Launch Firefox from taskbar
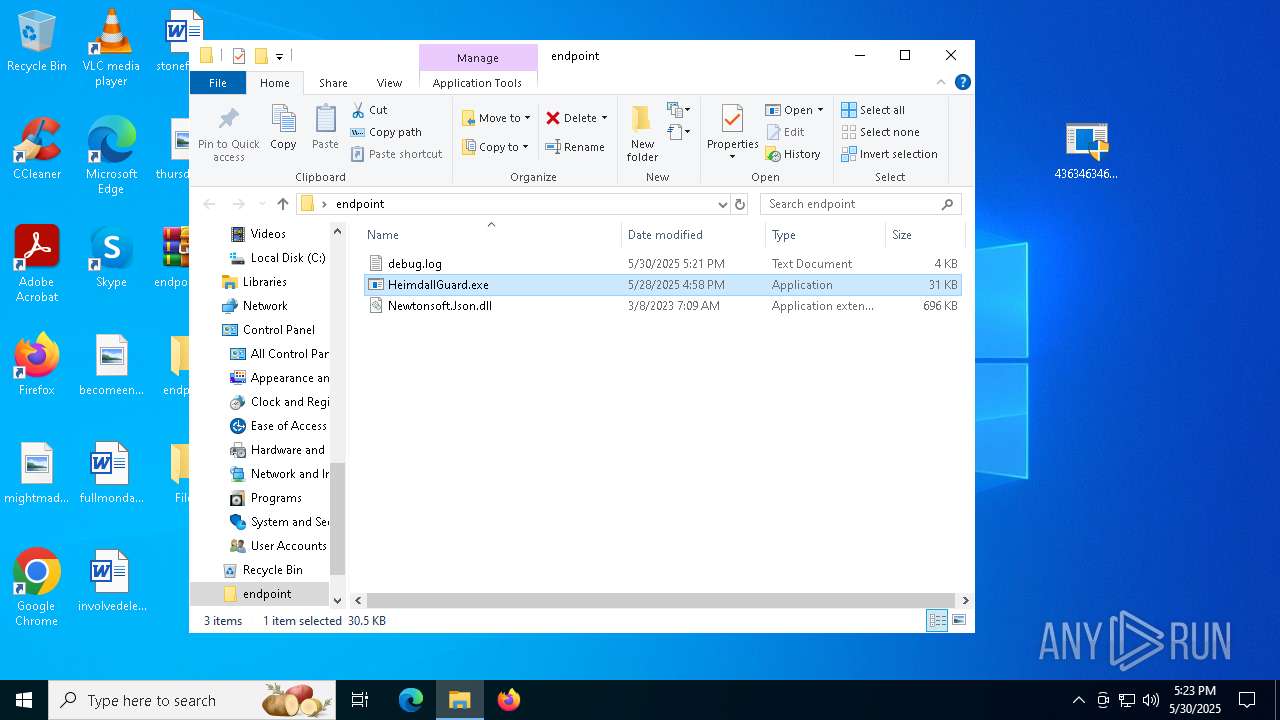The width and height of the screenshot is (1280, 720). pos(509,700)
